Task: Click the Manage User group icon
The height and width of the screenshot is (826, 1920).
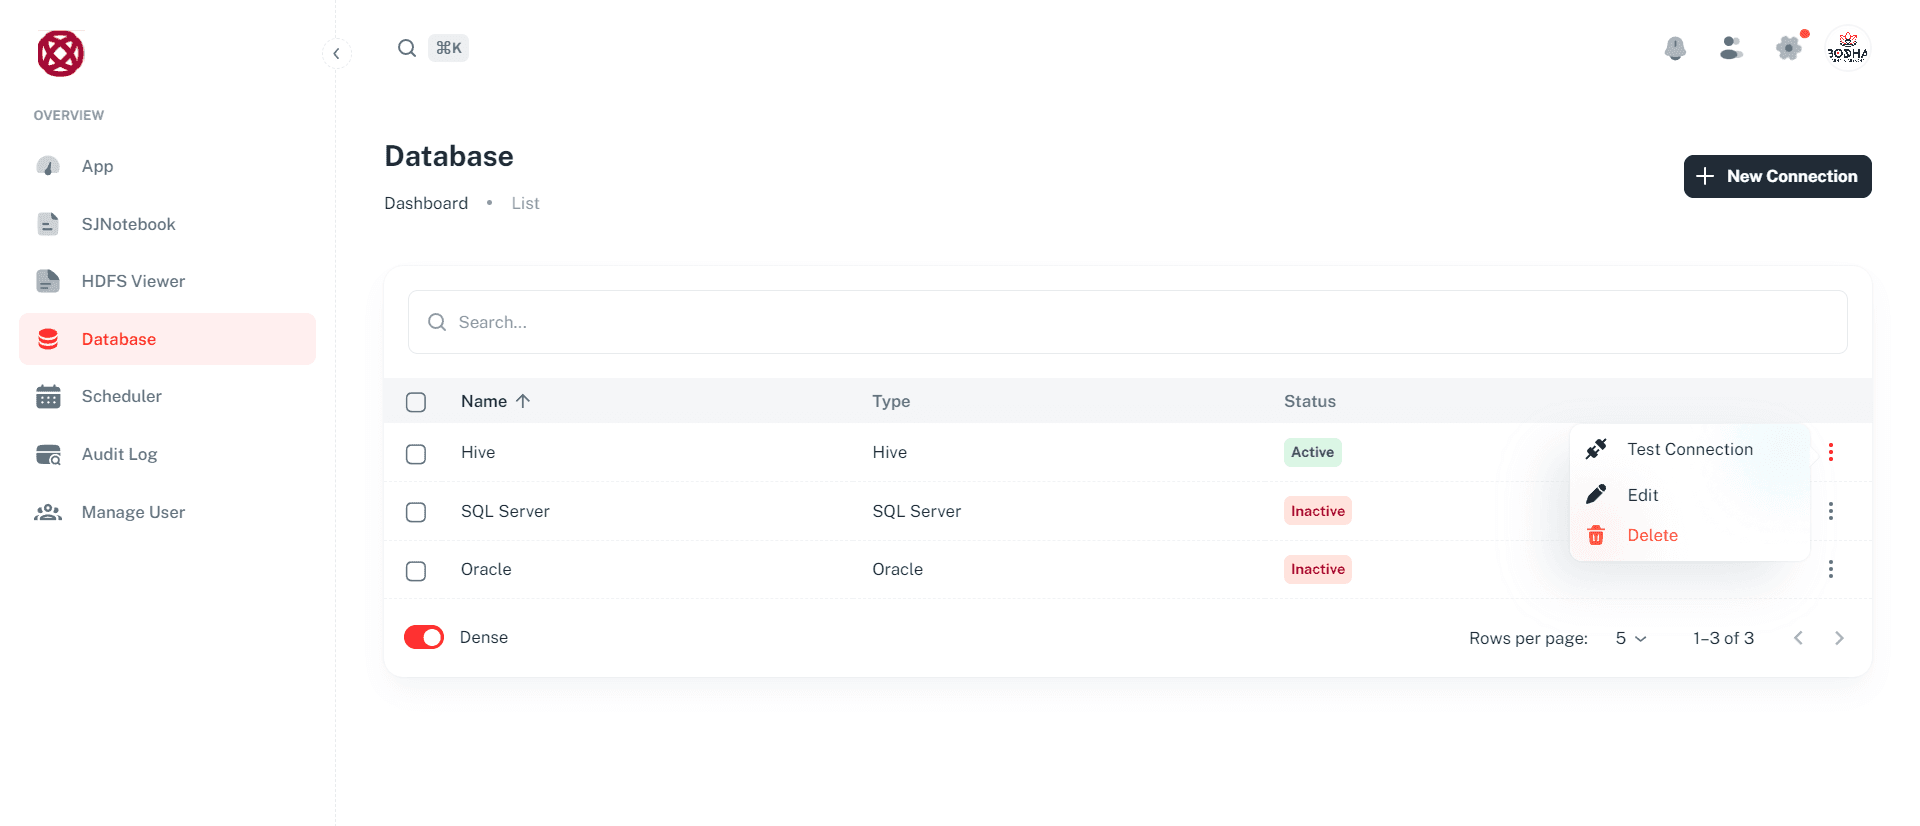Action: 48,512
